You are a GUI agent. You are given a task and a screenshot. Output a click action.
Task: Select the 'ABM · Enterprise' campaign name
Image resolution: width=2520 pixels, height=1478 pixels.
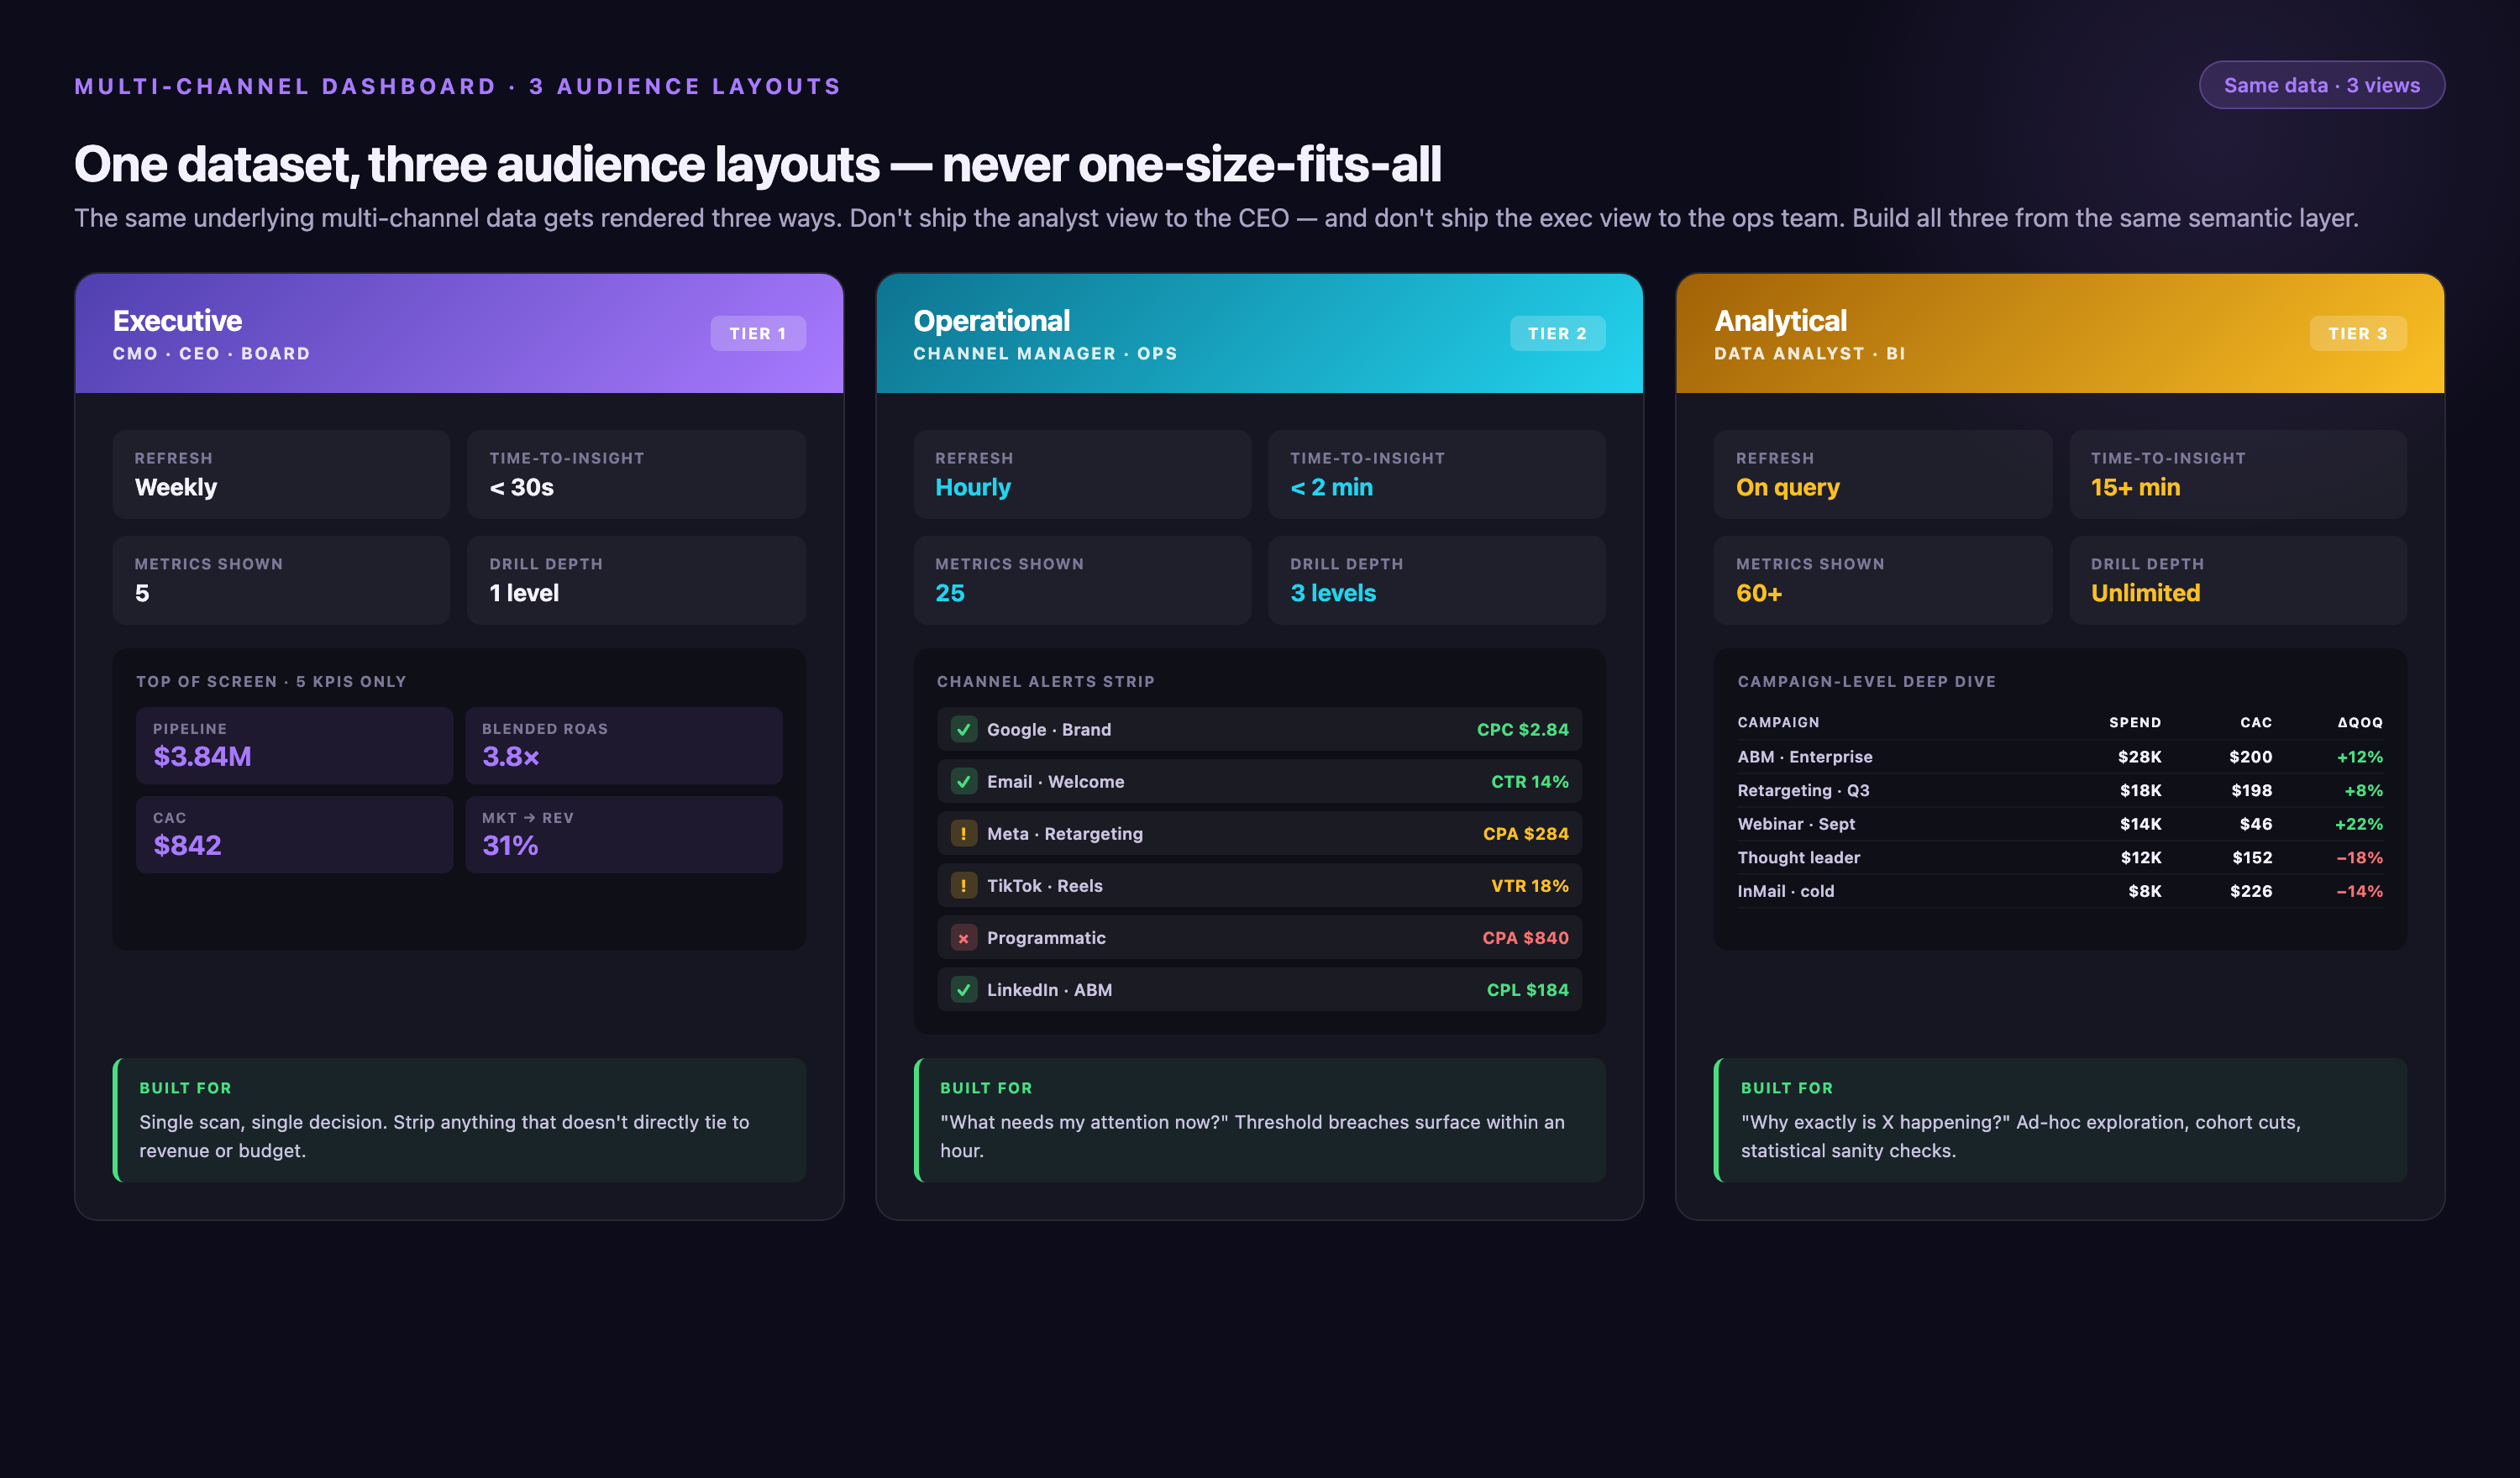click(1805, 757)
